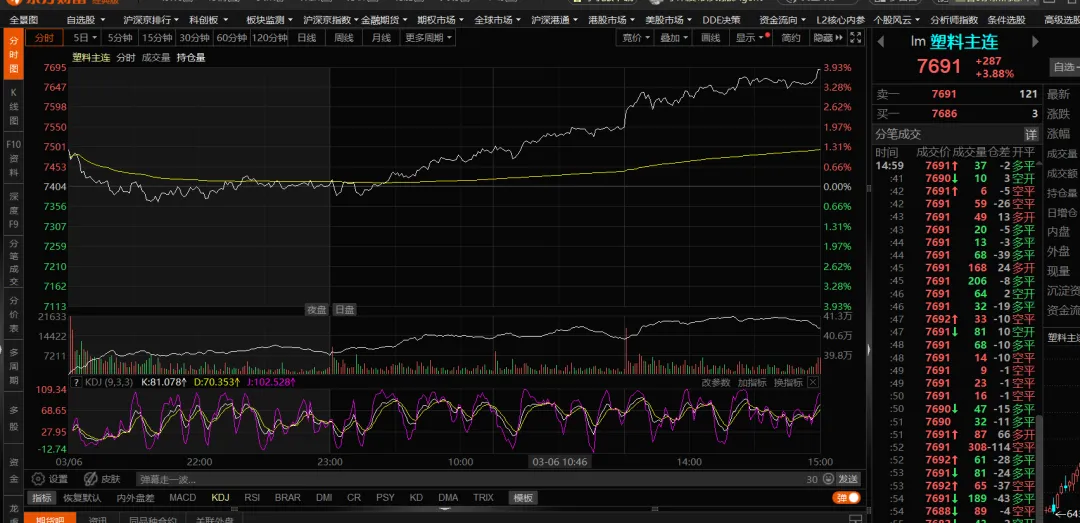Switch to the 夜盘 session
The width and height of the screenshot is (1080, 523).
point(316,309)
